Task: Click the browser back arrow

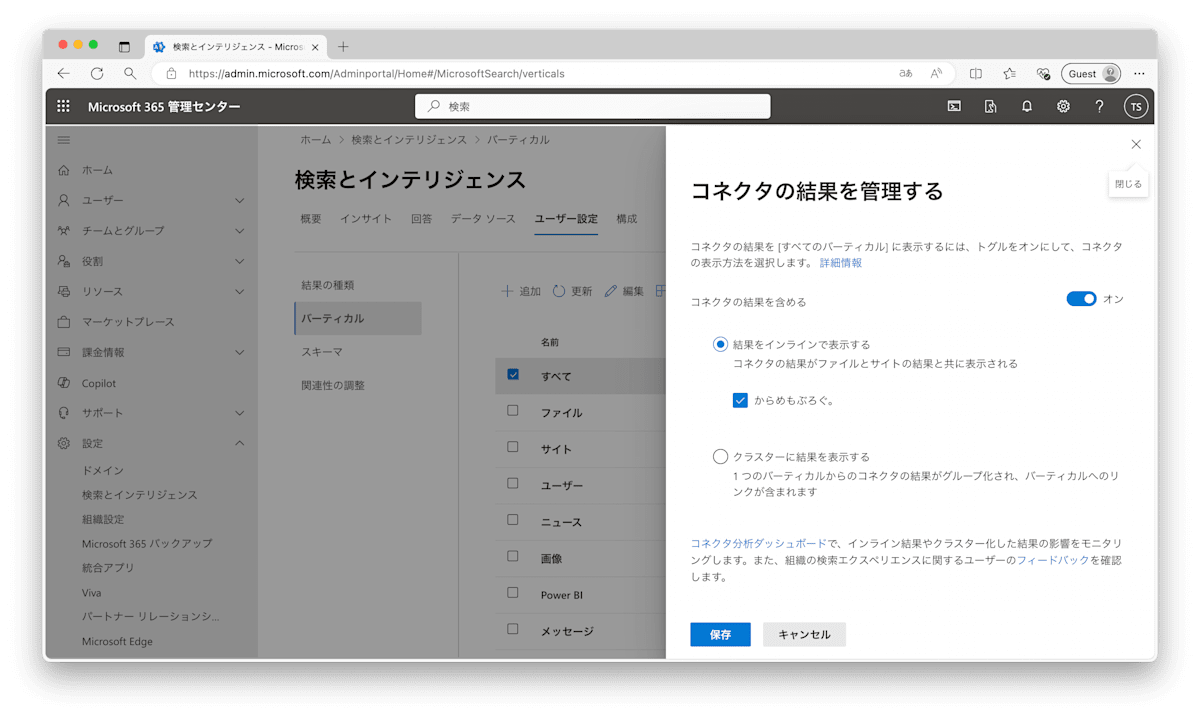Action: (63, 73)
